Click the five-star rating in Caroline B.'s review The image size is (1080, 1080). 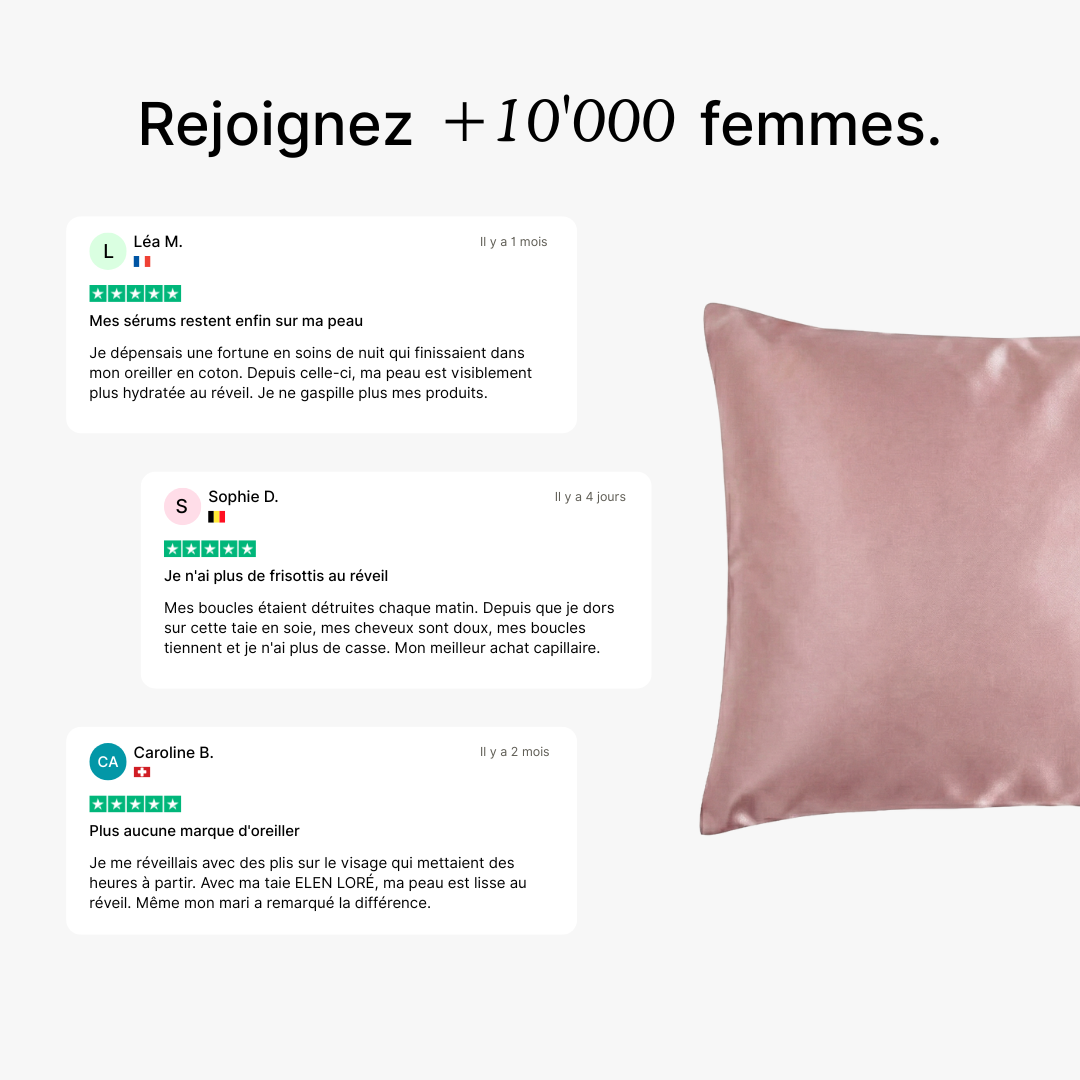tap(135, 804)
